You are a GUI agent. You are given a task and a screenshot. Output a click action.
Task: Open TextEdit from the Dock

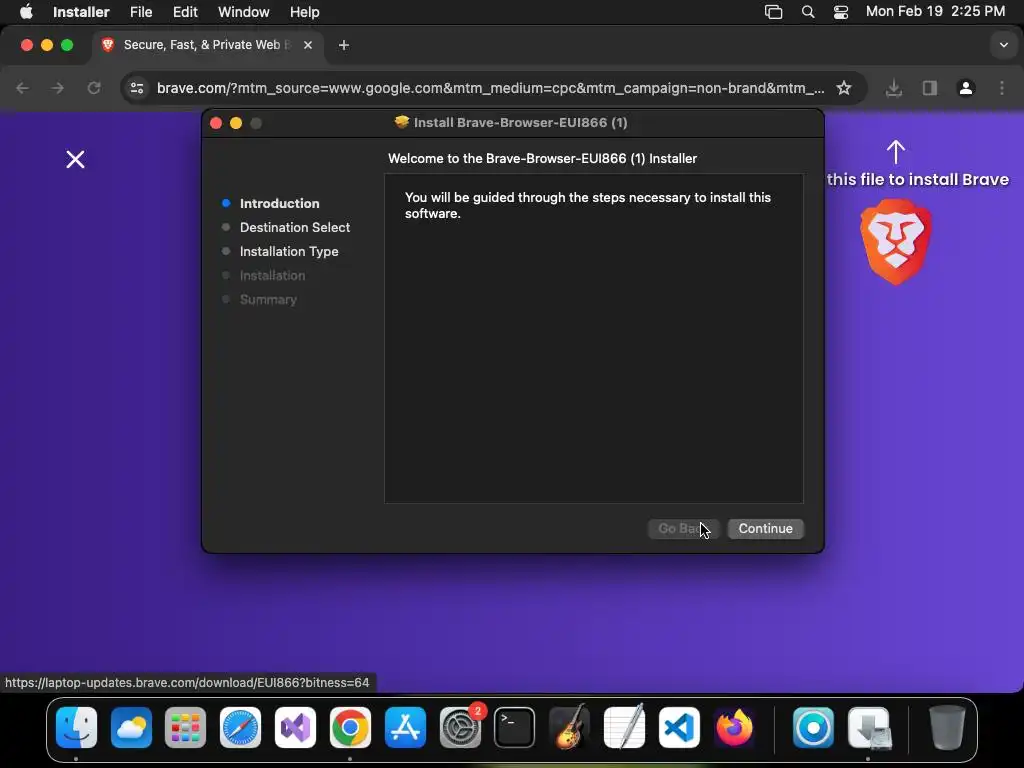[624, 728]
